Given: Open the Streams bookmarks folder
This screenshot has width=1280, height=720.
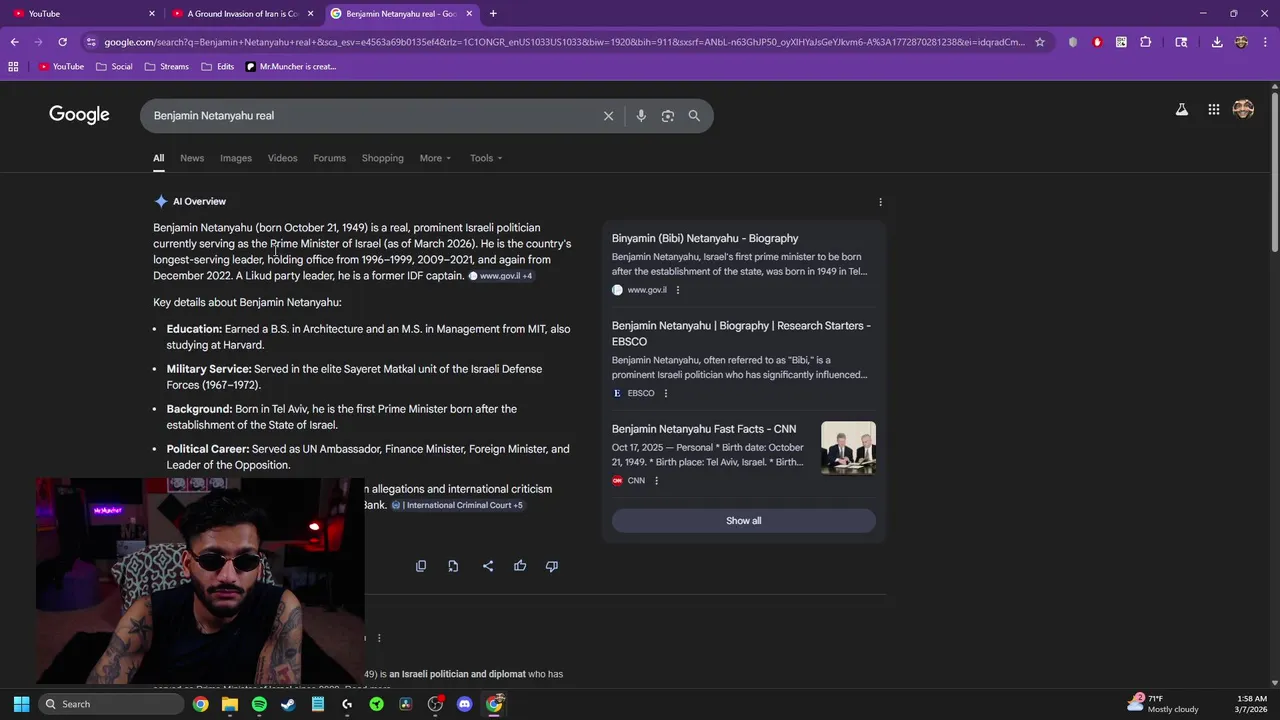Looking at the screenshot, I should [166, 67].
